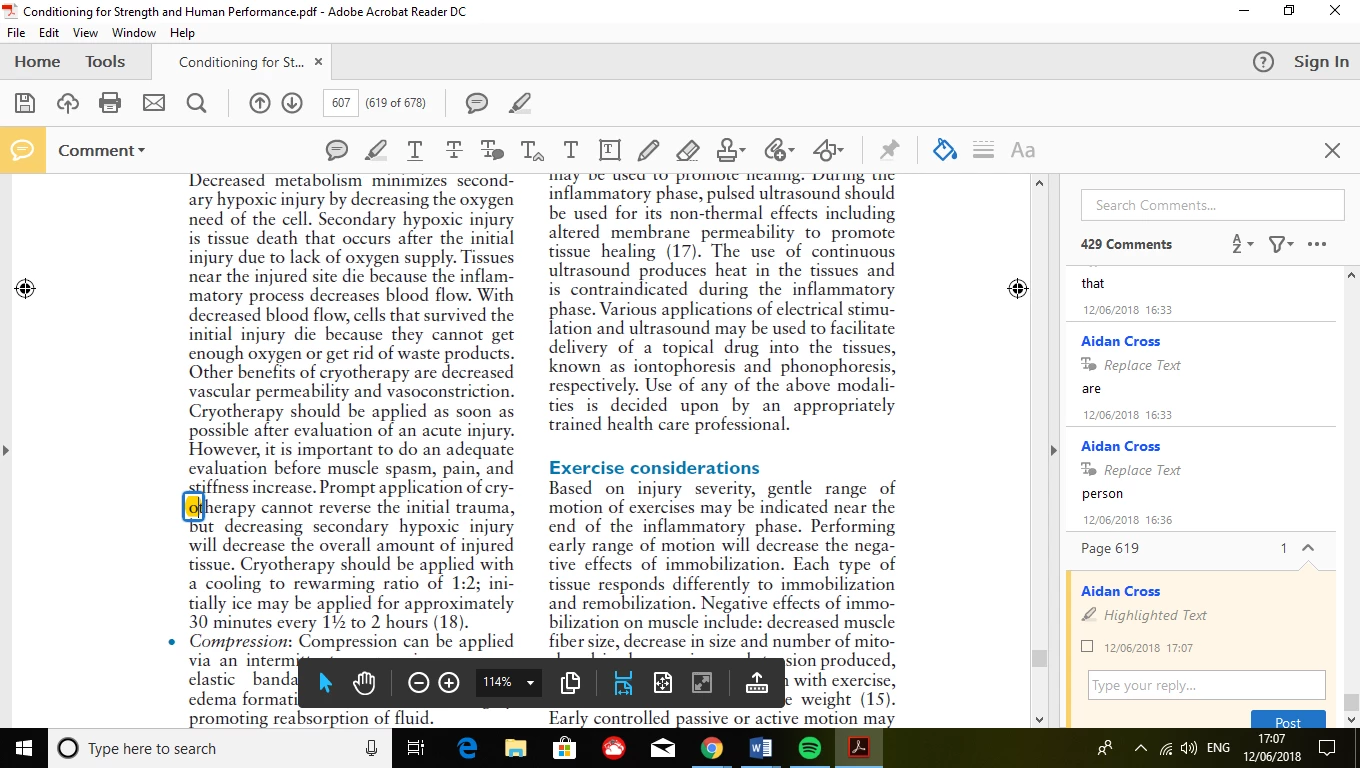Open the Window menu
Screen dimensions: 1360x768
click(x=133, y=33)
